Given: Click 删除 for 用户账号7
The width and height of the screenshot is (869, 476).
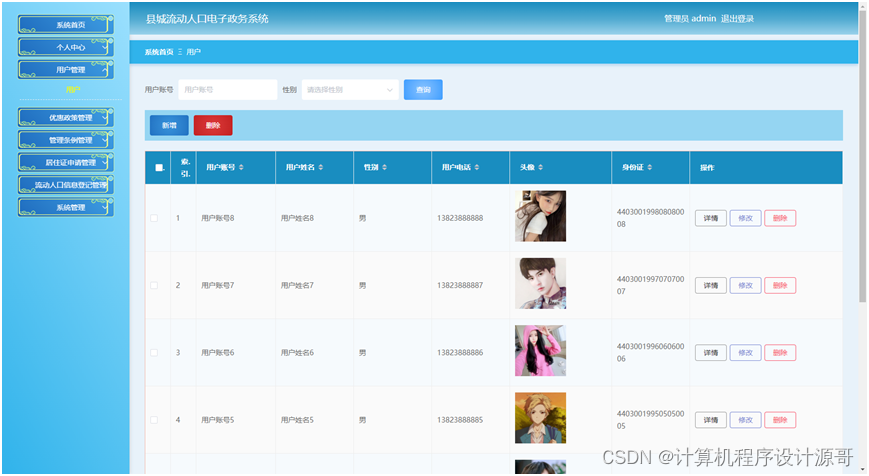Looking at the screenshot, I should 780,285.
